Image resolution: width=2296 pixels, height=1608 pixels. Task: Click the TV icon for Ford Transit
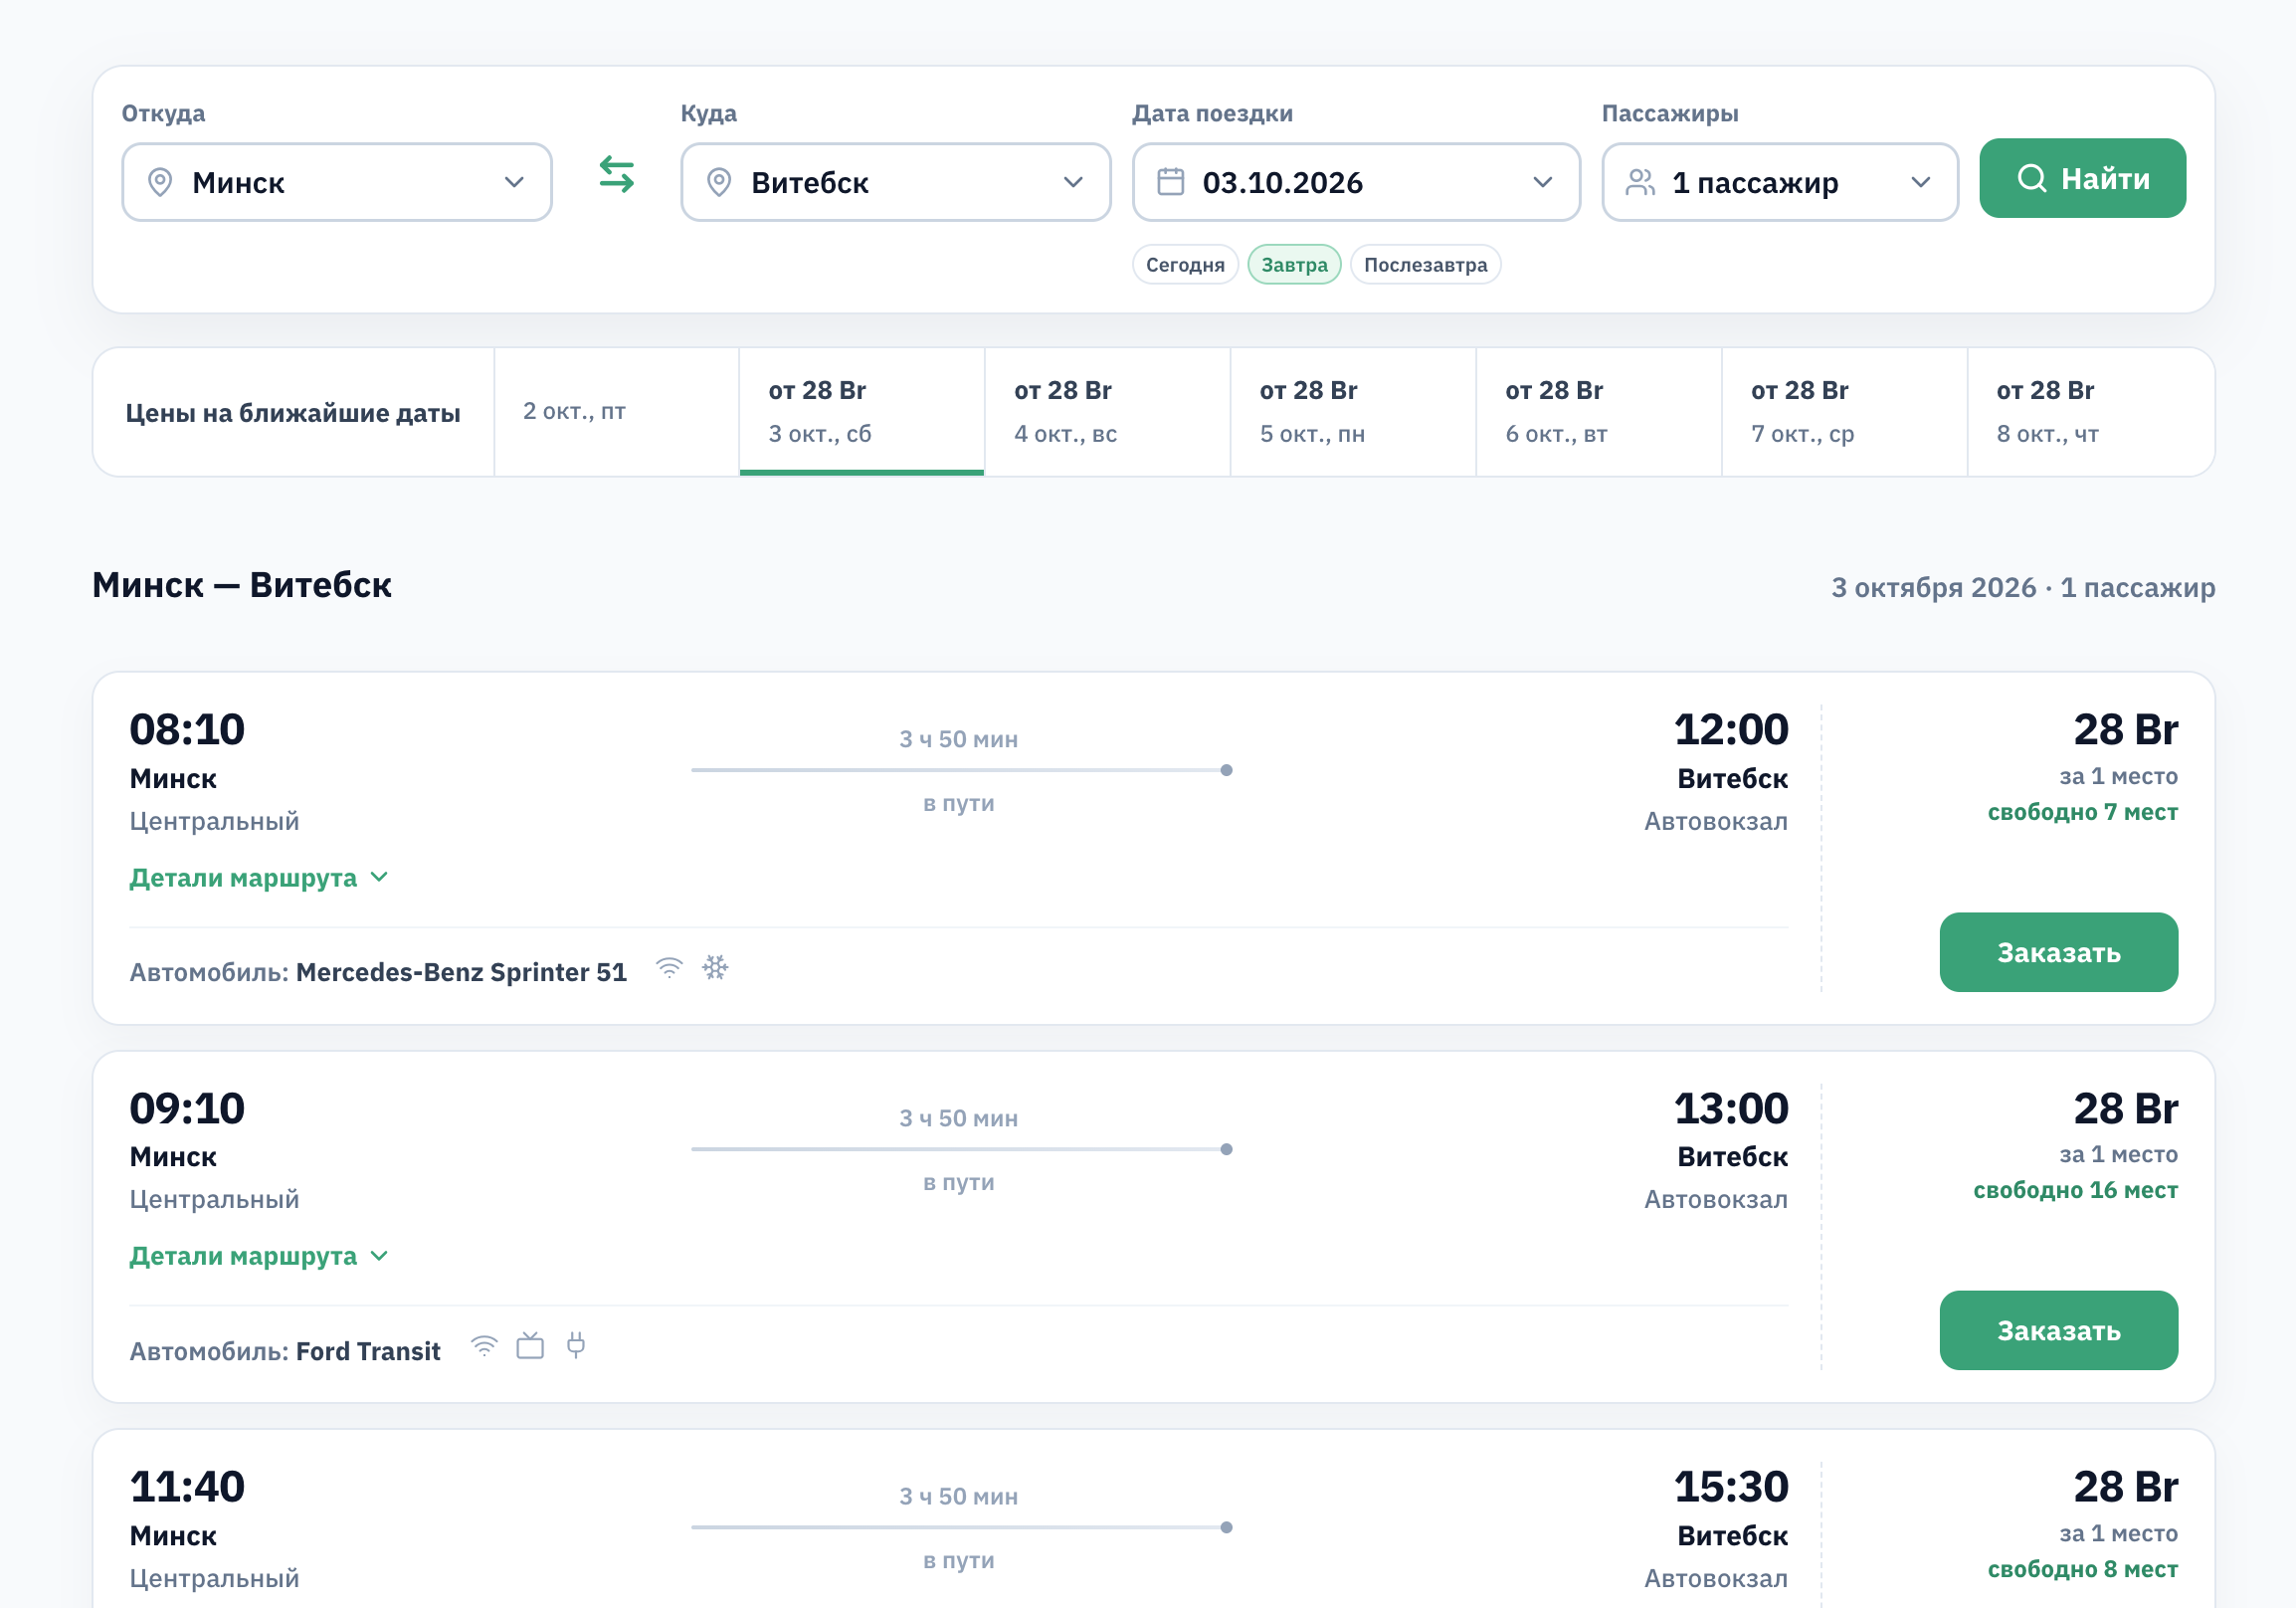[530, 1346]
